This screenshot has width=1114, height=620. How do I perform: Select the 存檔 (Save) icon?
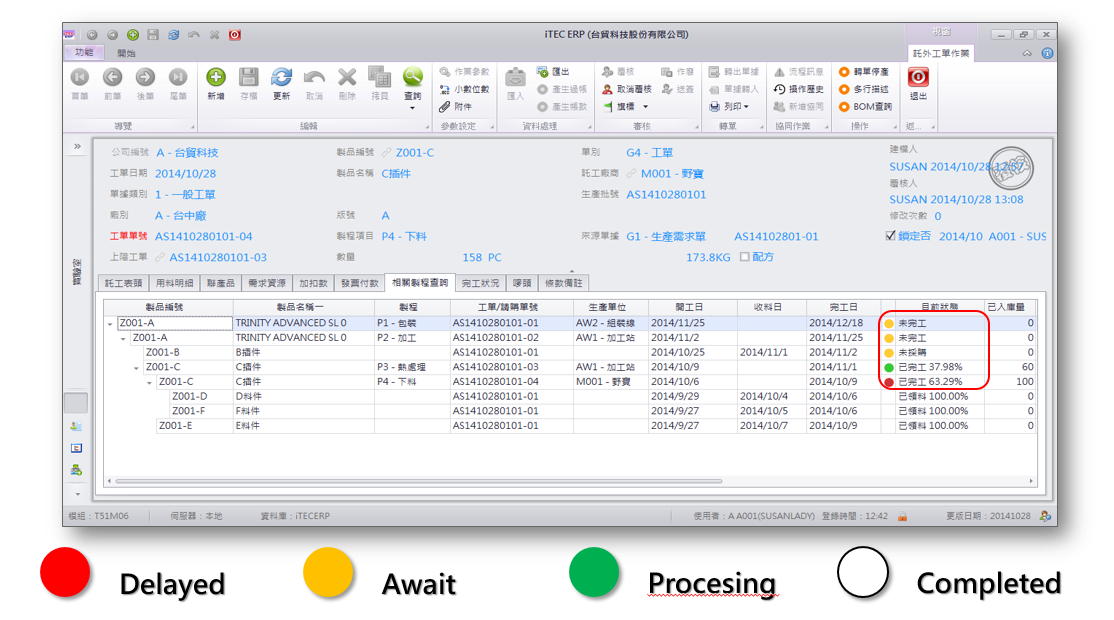tap(248, 78)
